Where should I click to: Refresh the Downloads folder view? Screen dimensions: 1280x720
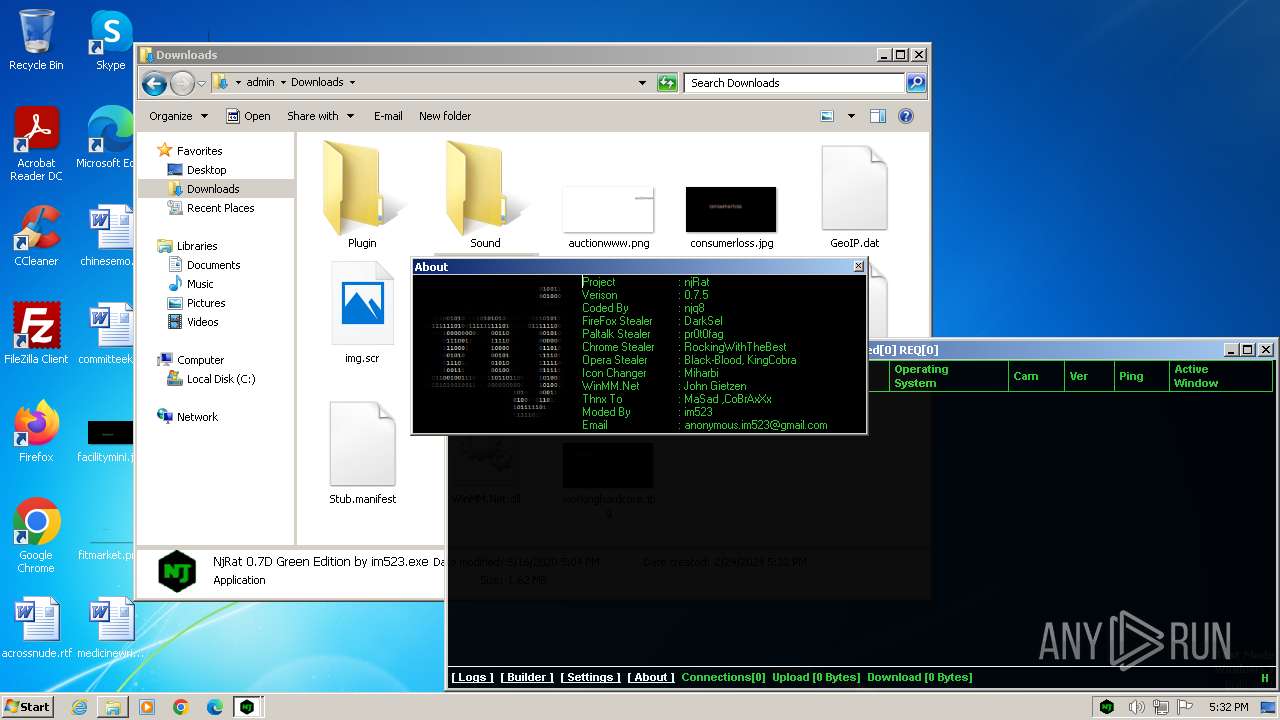(667, 83)
